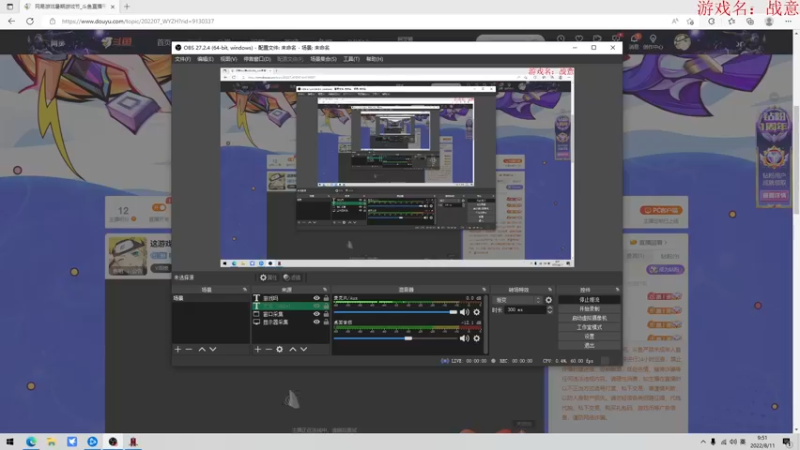Open Windows Start menu
The height and width of the screenshot is (450, 800).
tap(10, 442)
